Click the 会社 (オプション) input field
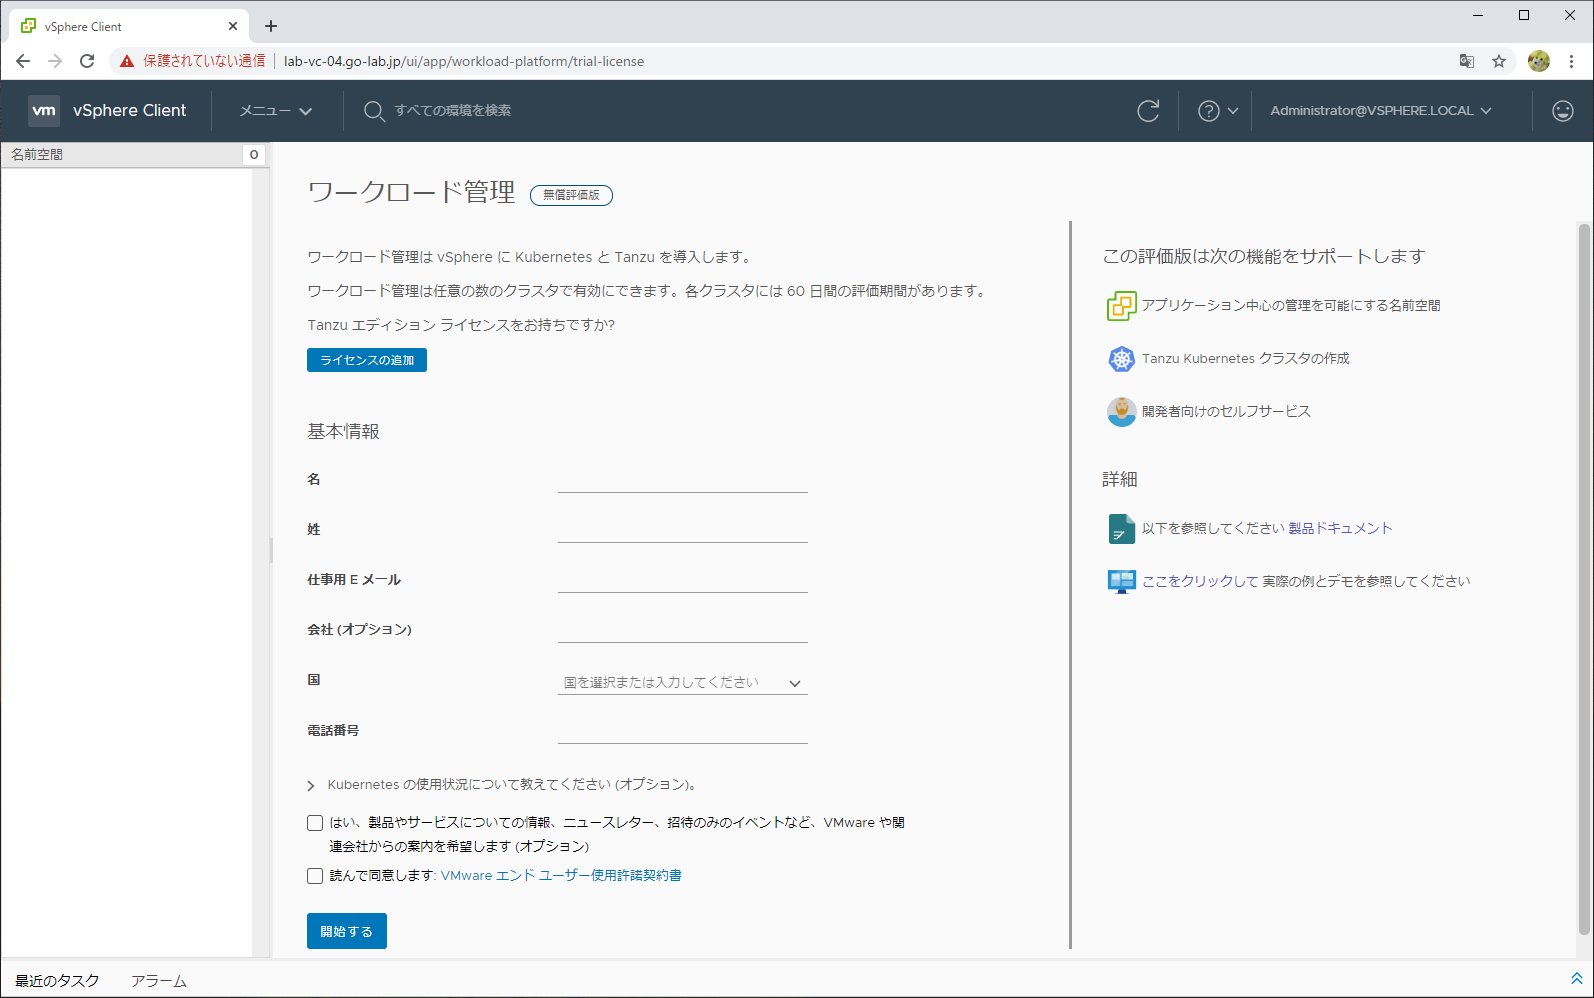The height and width of the screenshot is (998, 1594). click(x=683, y=630)
